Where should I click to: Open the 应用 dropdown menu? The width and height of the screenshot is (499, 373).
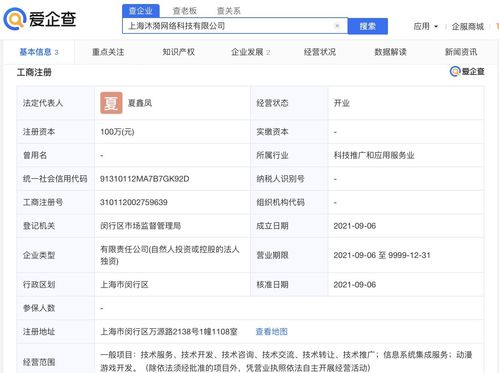click(x=425, y=26)
